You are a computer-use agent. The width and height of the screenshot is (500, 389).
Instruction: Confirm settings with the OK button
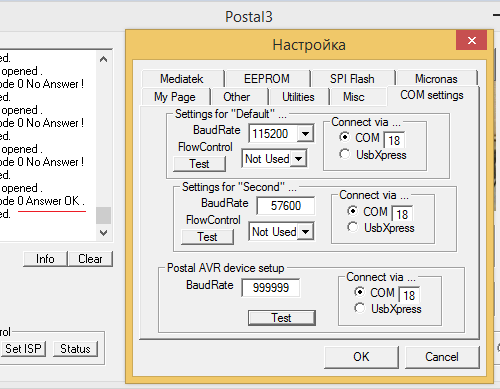[361, 357]
